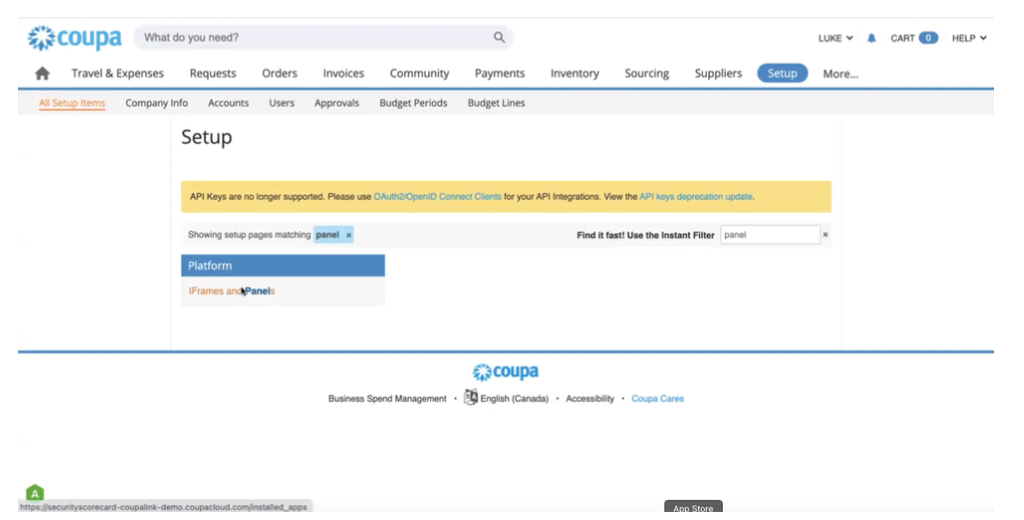Open the Invoices tab
The width and height of the screenshot is (1024, 520).
(344, 73)
